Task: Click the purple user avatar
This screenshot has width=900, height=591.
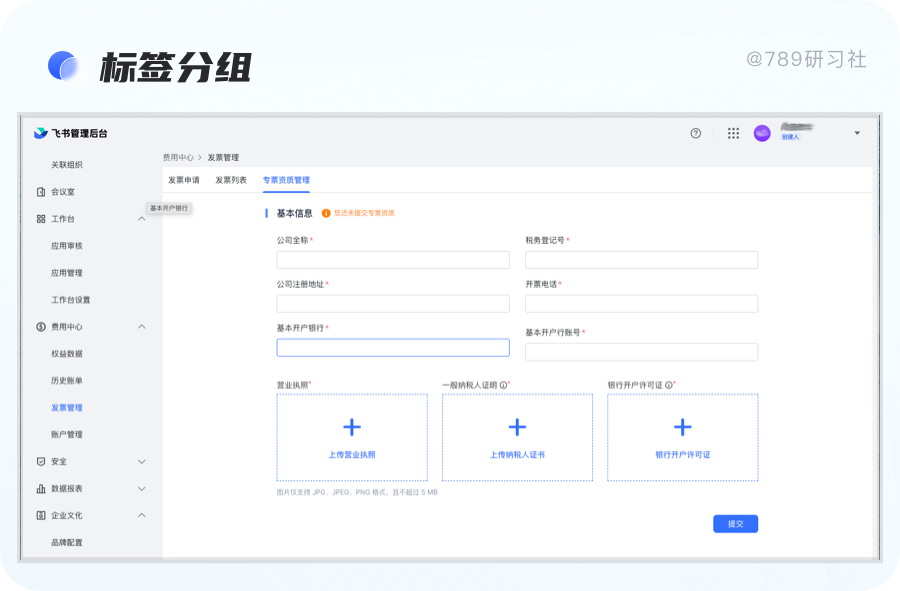Action: click(x=762, y=133)
